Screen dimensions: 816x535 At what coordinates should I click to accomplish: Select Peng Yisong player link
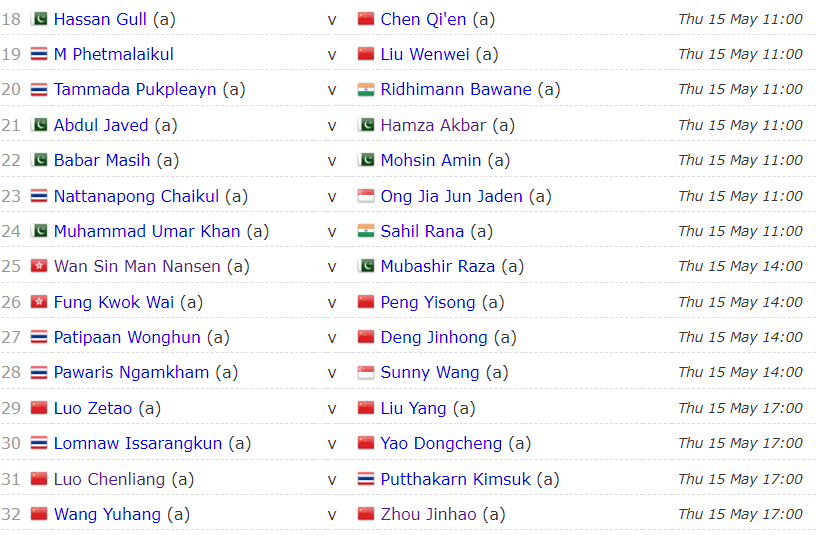tap(428, 302)
